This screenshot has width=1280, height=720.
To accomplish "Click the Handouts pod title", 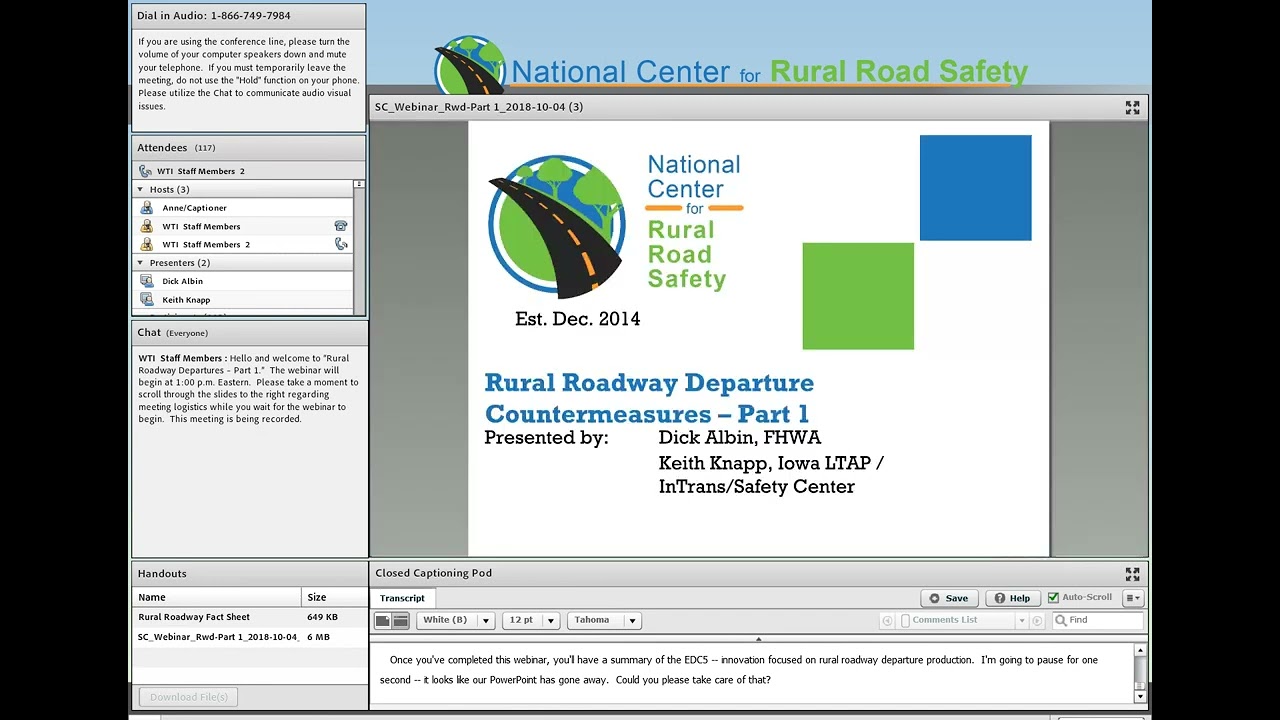I will 162,574.
